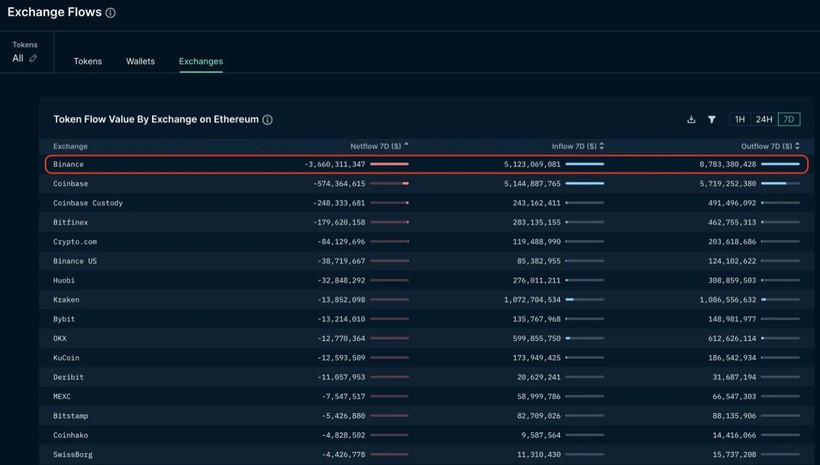Click Deribit outflow value 31,687,194

[x=734, y=377]
